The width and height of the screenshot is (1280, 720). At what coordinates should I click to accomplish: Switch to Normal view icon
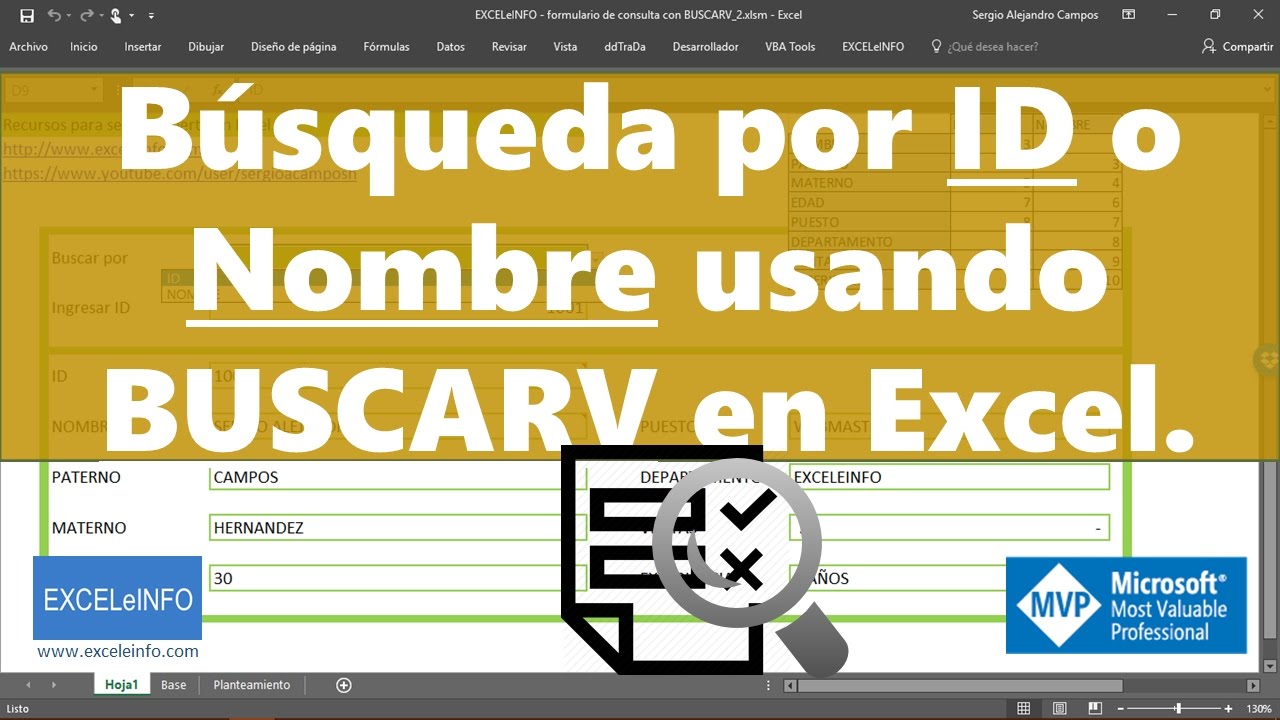click(1023, 708)
